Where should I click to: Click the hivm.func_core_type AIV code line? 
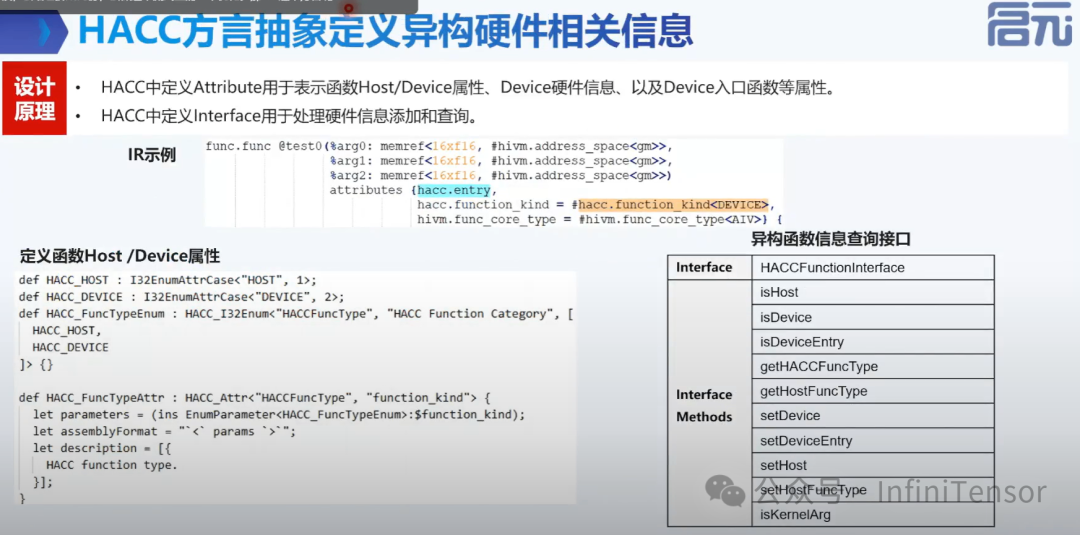600,220
